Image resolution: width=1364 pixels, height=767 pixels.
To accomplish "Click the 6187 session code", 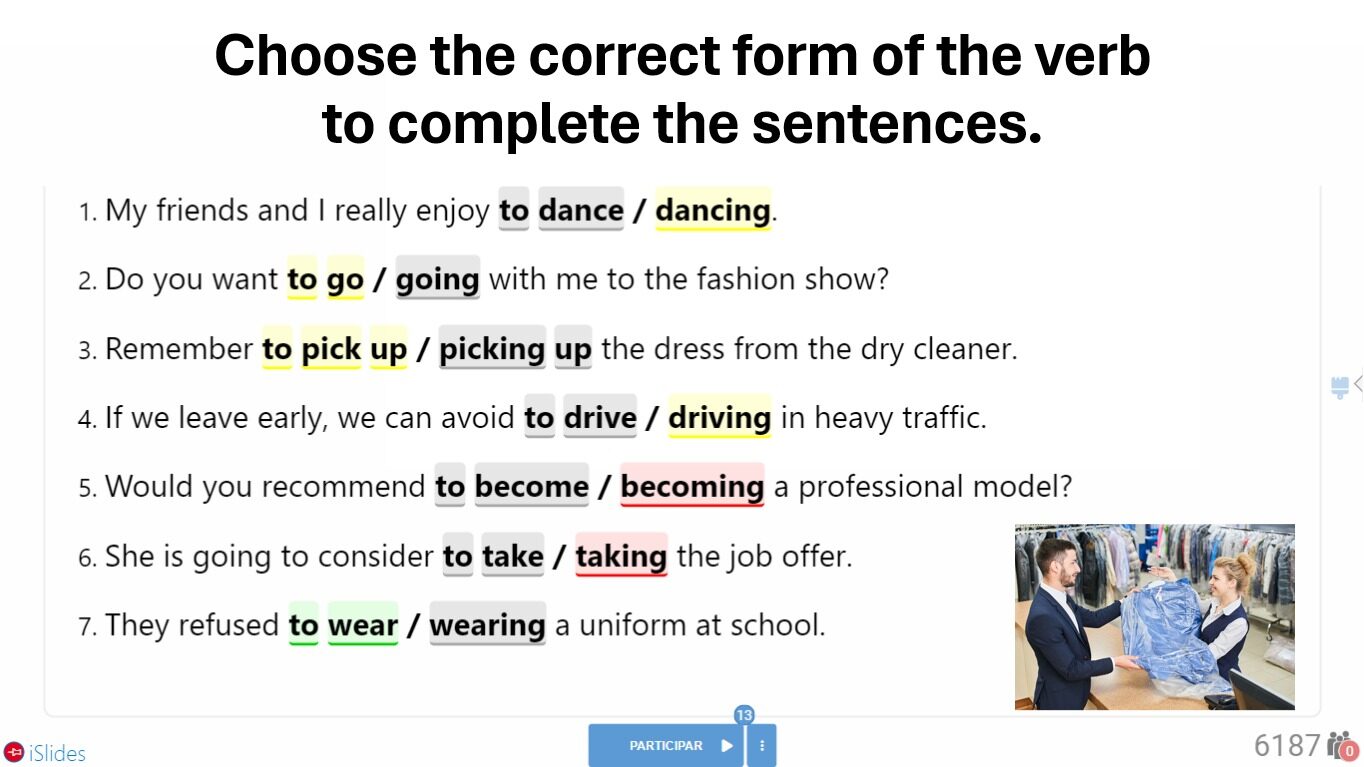I will (1288, 745).
